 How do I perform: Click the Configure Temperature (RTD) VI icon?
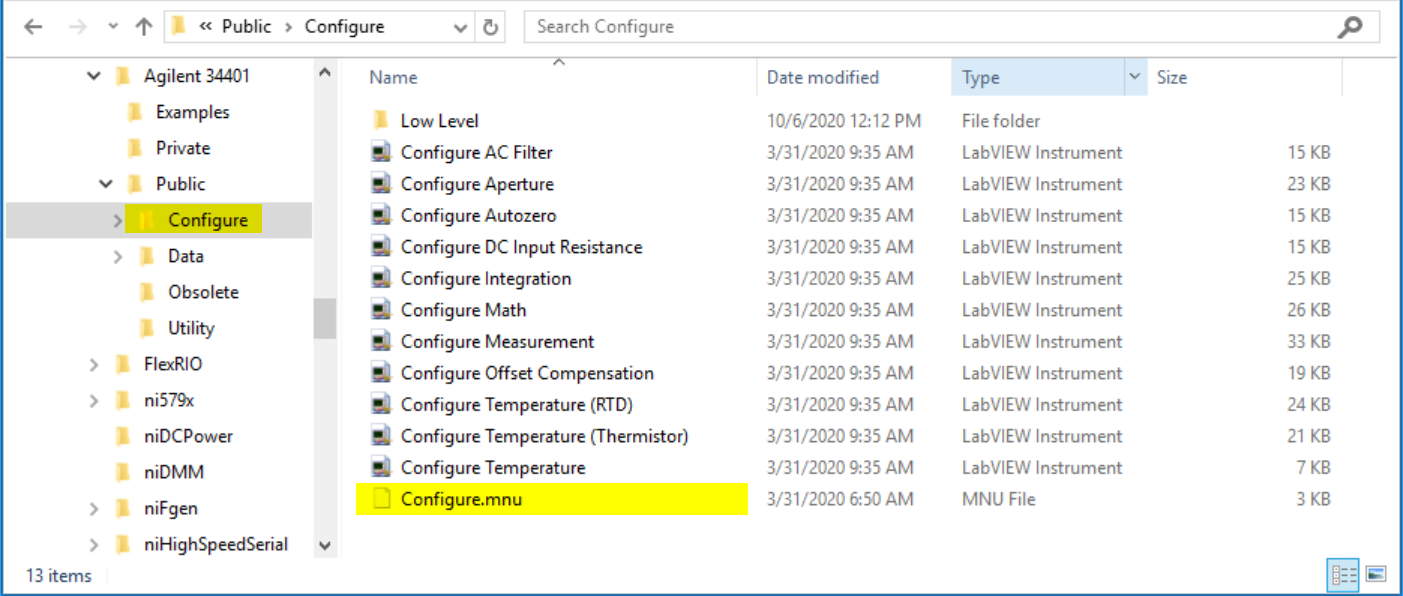pyautogui.click(x=381, y=404)
